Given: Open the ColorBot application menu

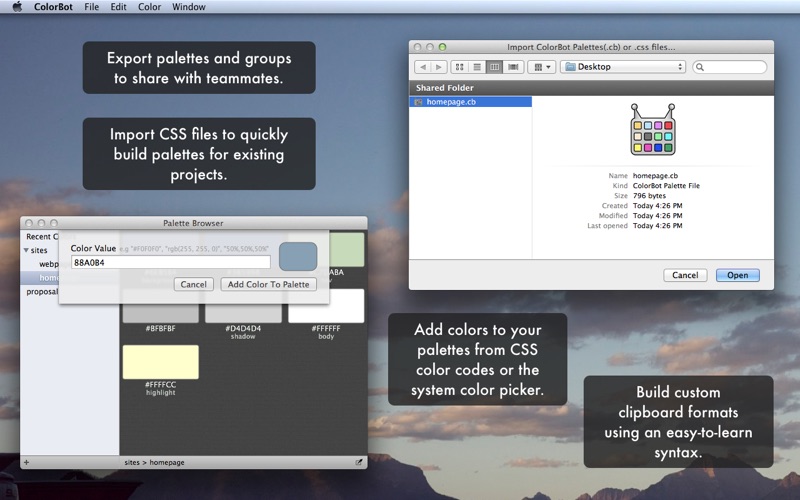Looking at the screenshot, I should [x=53, y=7].
